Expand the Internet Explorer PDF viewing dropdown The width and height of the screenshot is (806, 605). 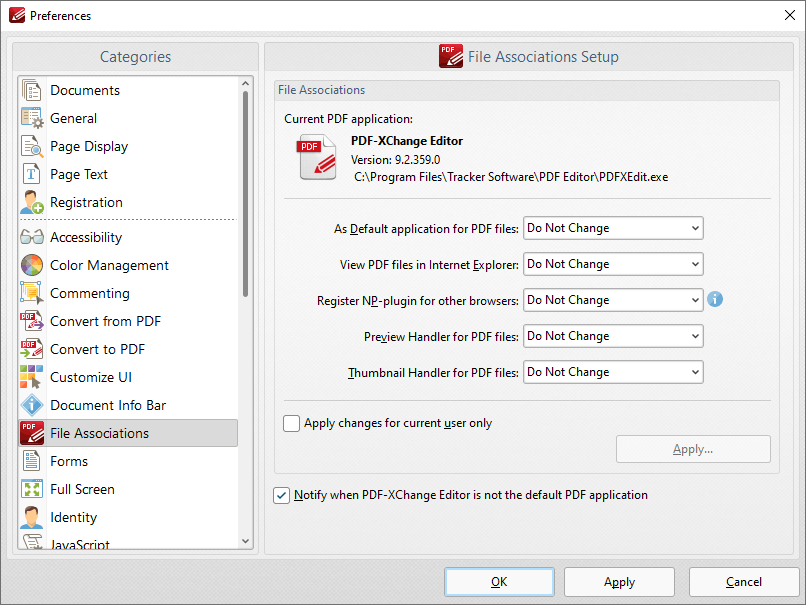point(612,264)
